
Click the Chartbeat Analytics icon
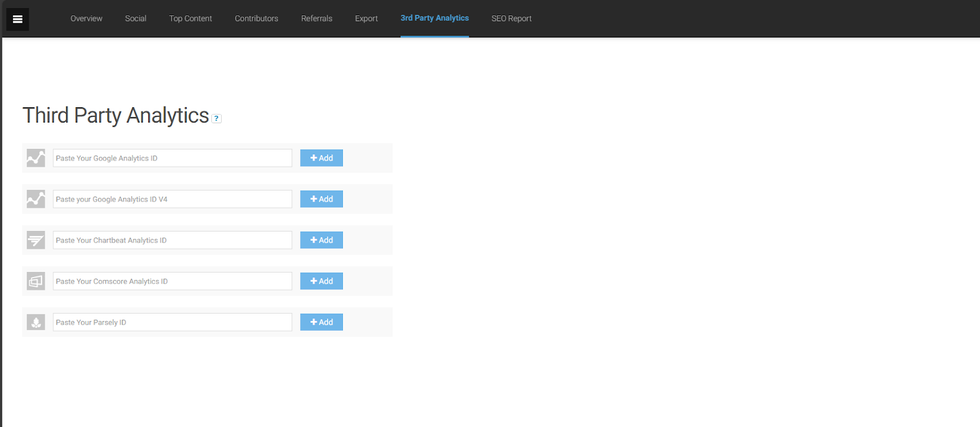(x=36, y=240)
